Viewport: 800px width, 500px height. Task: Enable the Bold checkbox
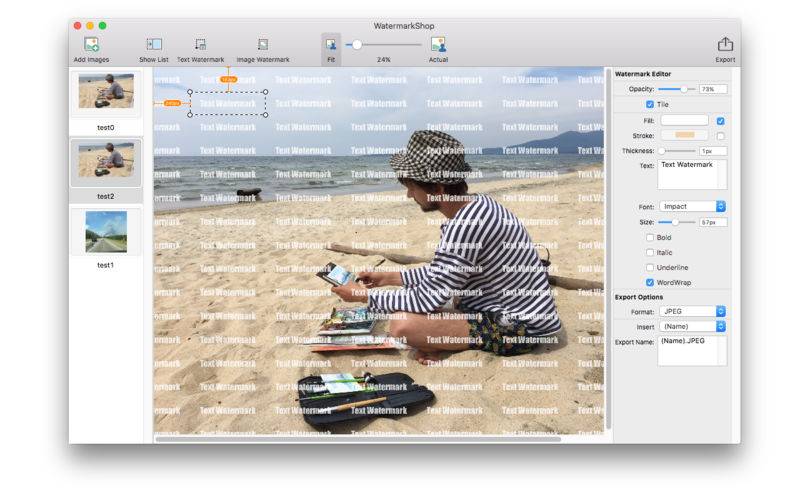[x=649, y=237]
